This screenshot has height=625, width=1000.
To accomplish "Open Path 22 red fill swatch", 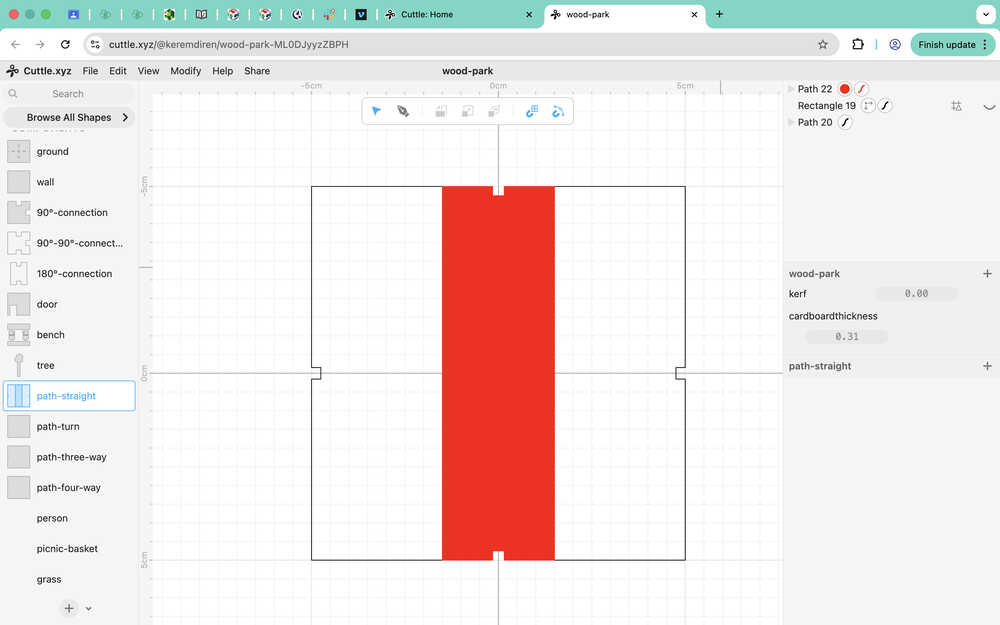I will [x=844, y=89].
